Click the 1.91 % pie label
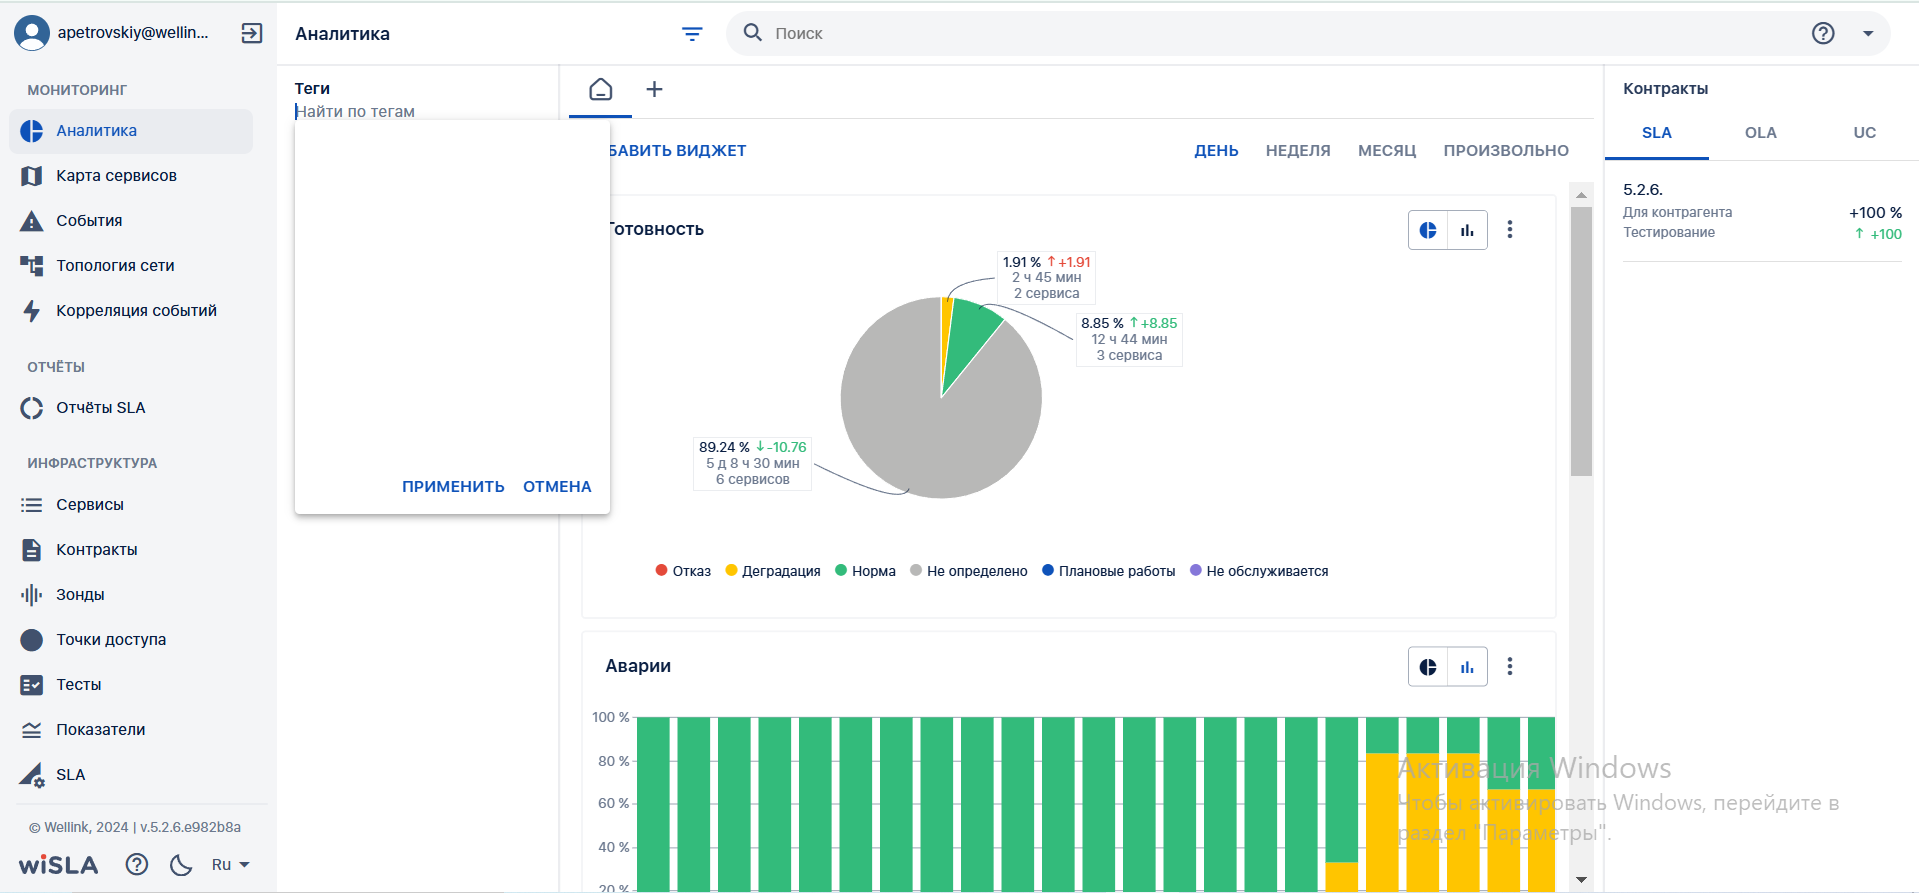 pyautogui.click(x=1046, y=277)
